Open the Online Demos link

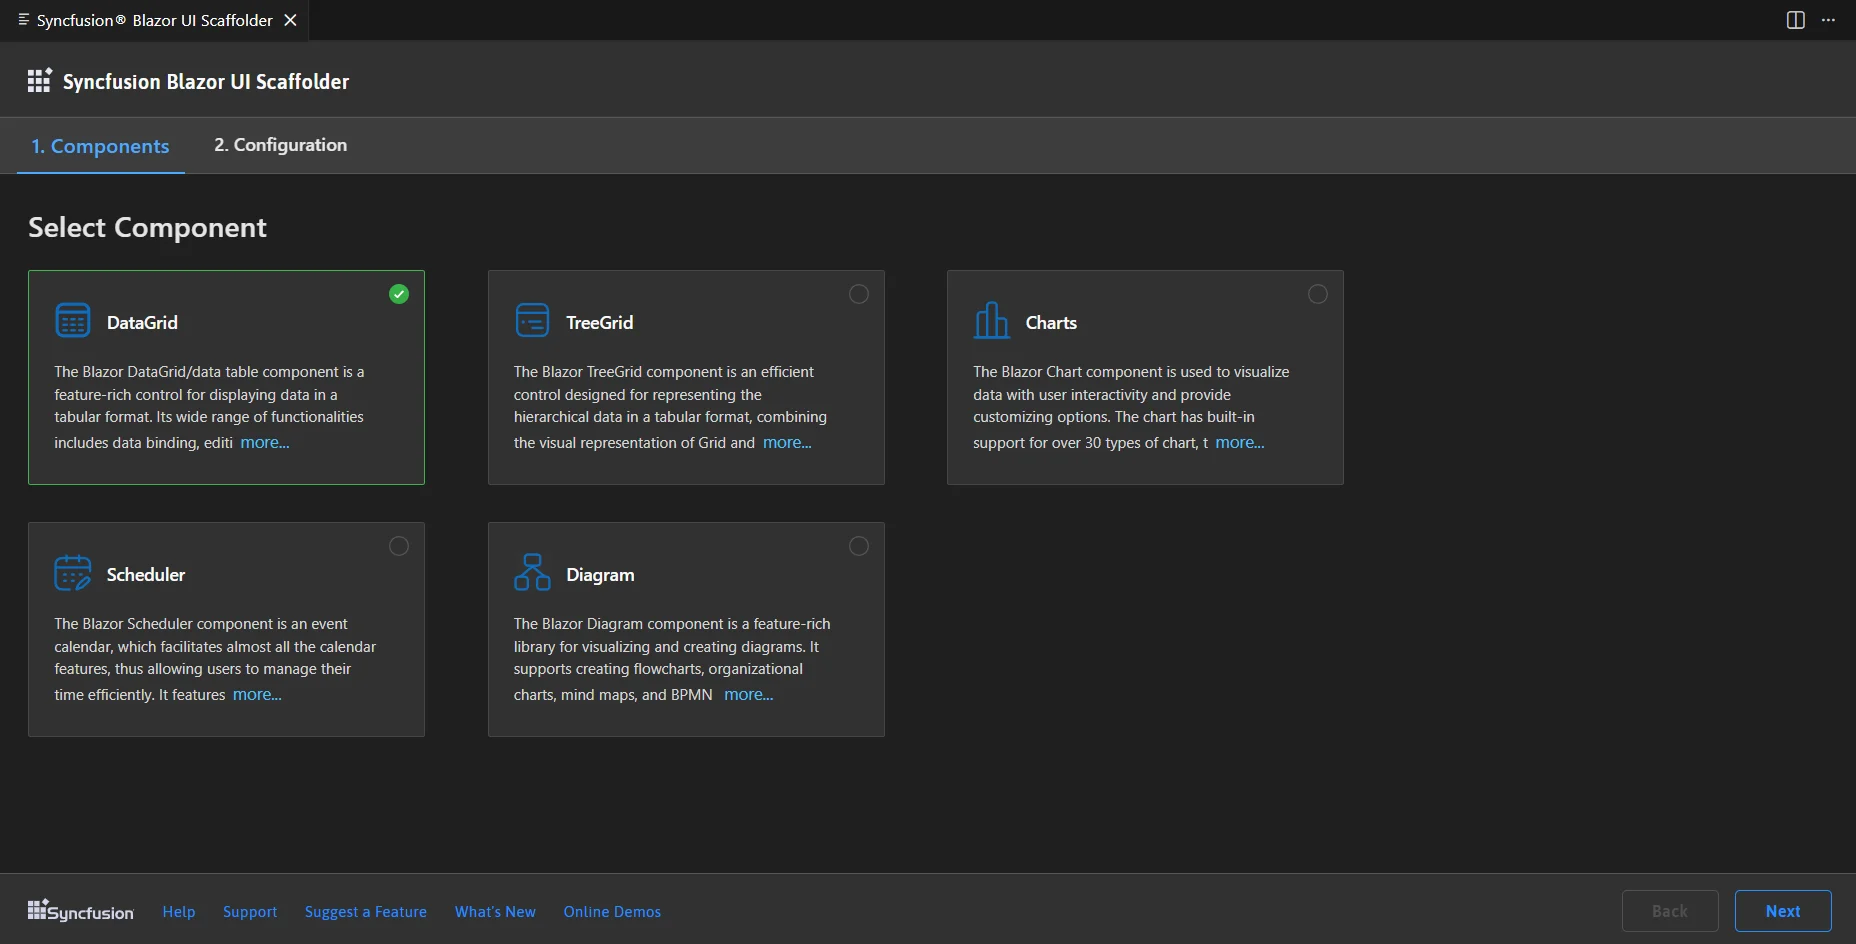pos(612,912)
